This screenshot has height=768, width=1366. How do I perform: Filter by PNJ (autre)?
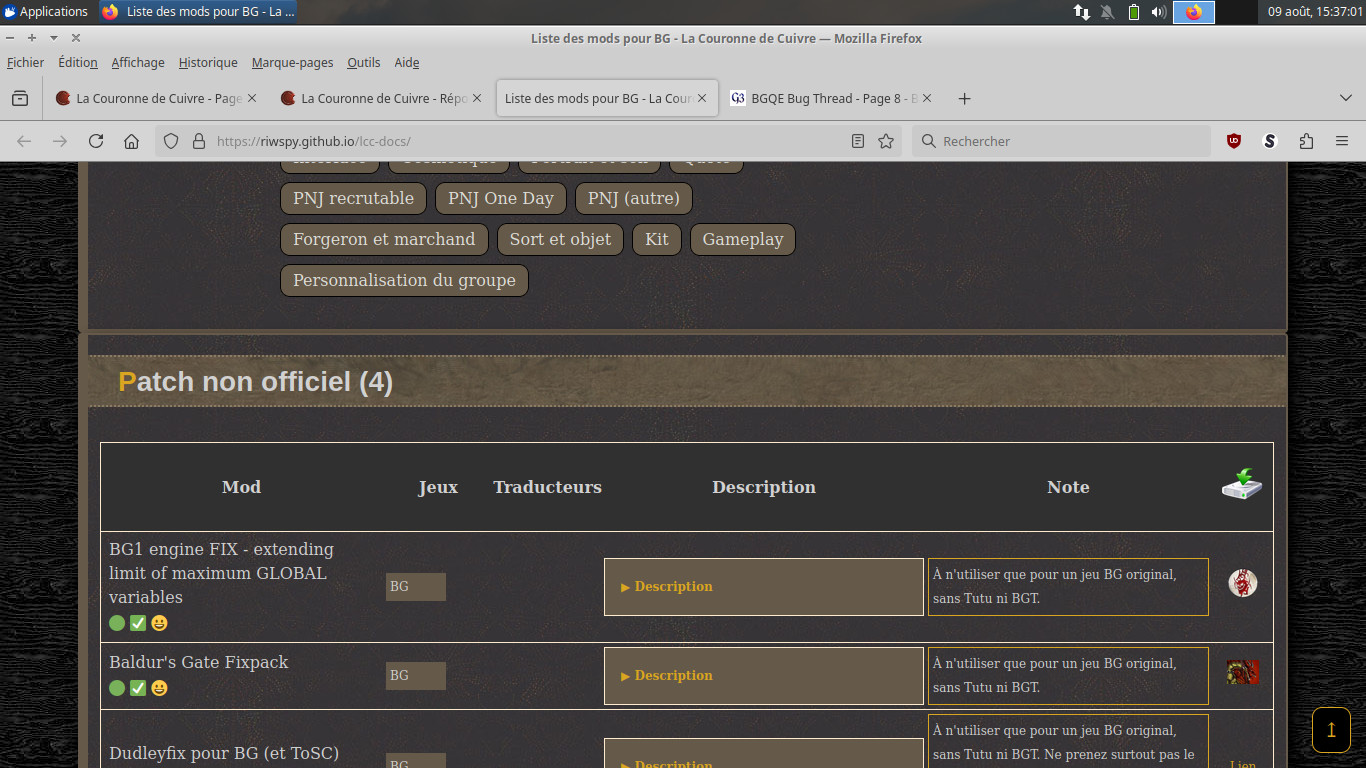tap(634, 198)
